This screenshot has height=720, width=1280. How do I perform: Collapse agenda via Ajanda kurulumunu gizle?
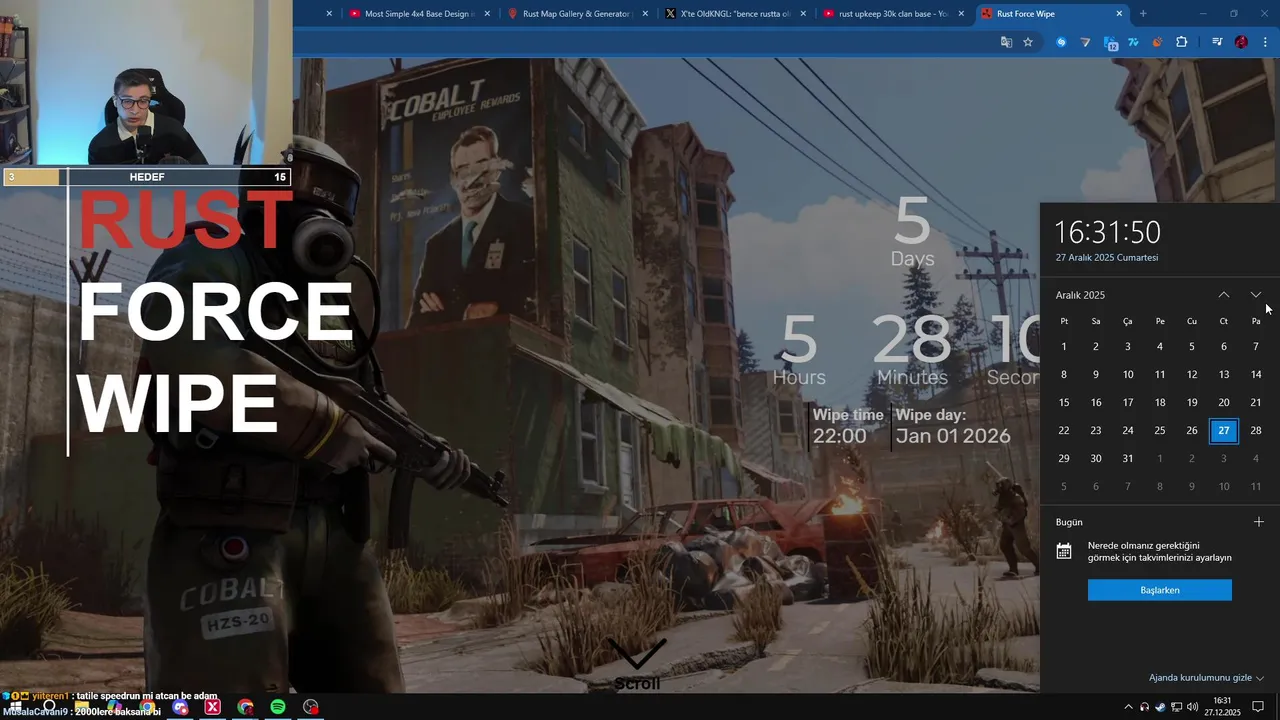point(1206,678)
